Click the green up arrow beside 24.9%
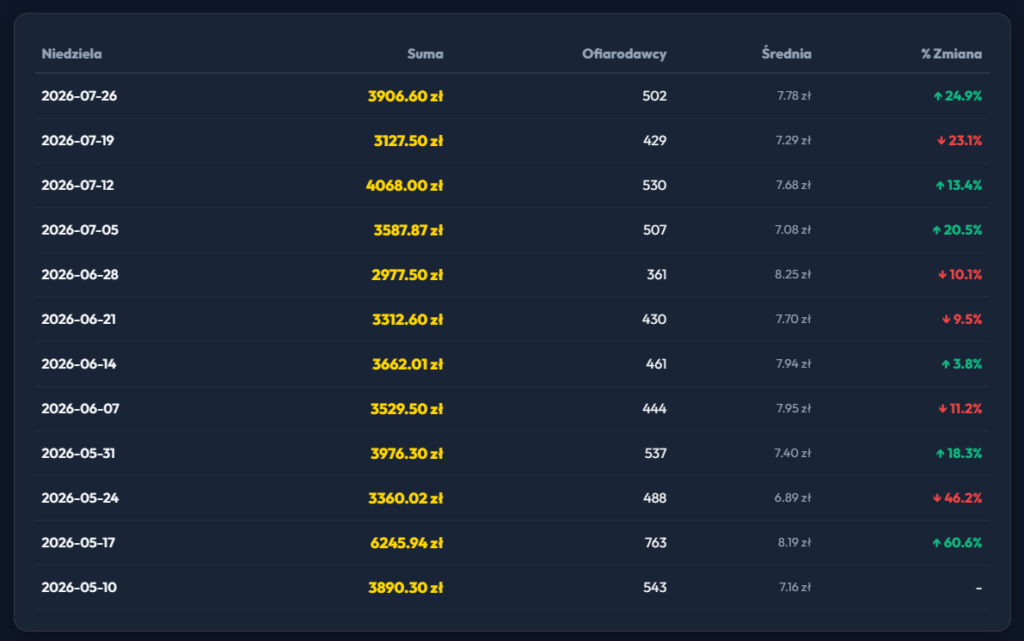The width and height of the screenshot is (1024, 641). click(x=937, y=96)
